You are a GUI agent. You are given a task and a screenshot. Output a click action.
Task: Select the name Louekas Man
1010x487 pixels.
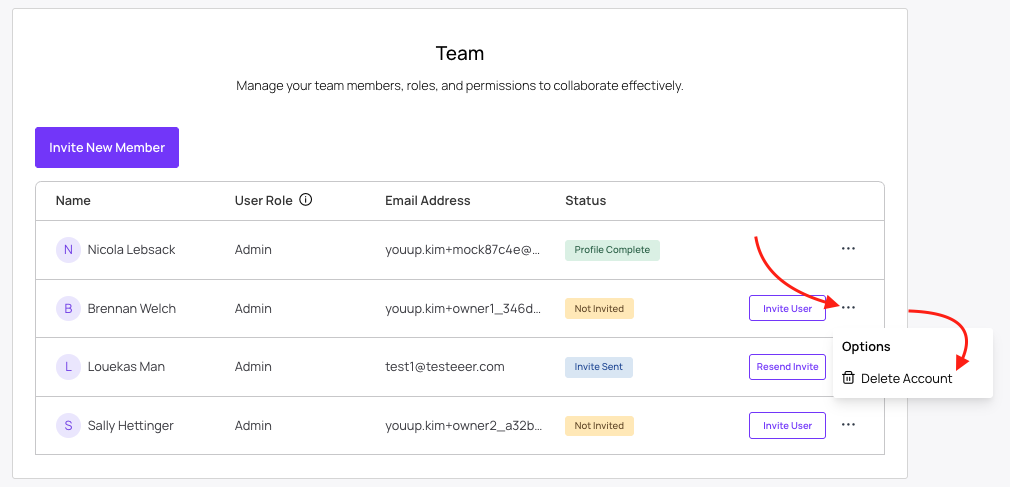(x=126, y=367)
